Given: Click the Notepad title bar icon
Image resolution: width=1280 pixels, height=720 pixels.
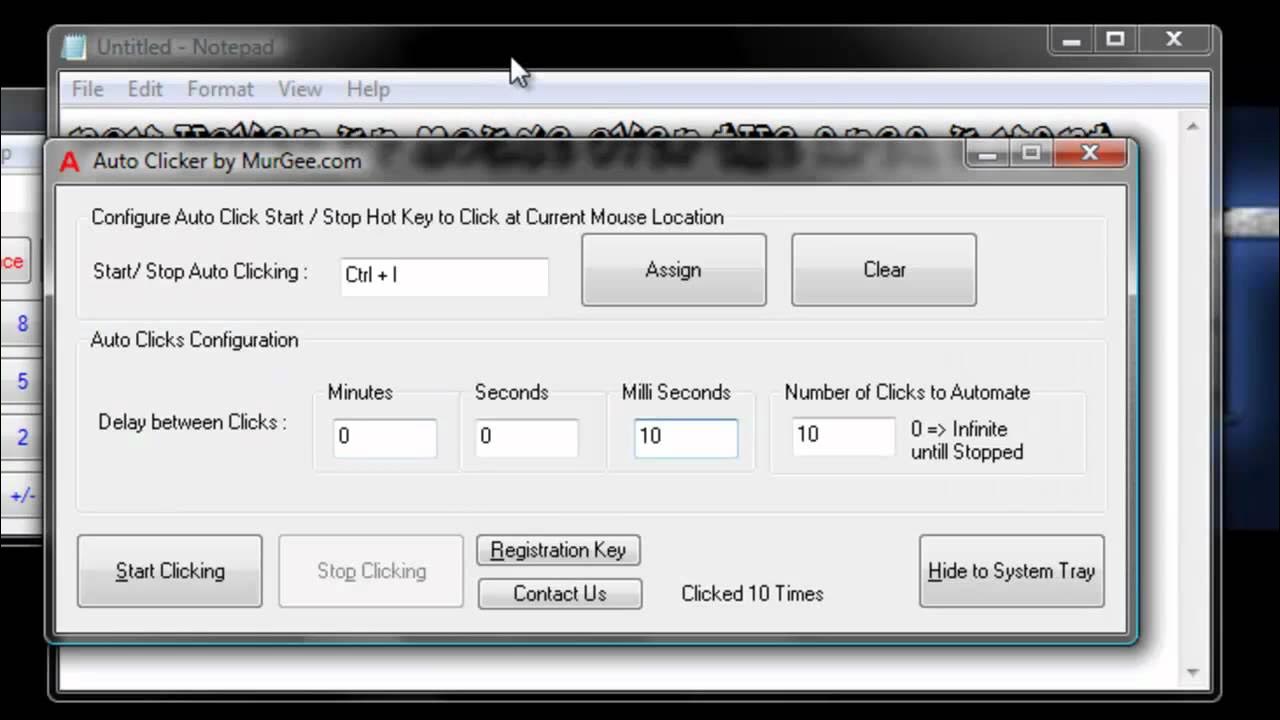Looking at the screenshot, I should click(x=73, y=47).
